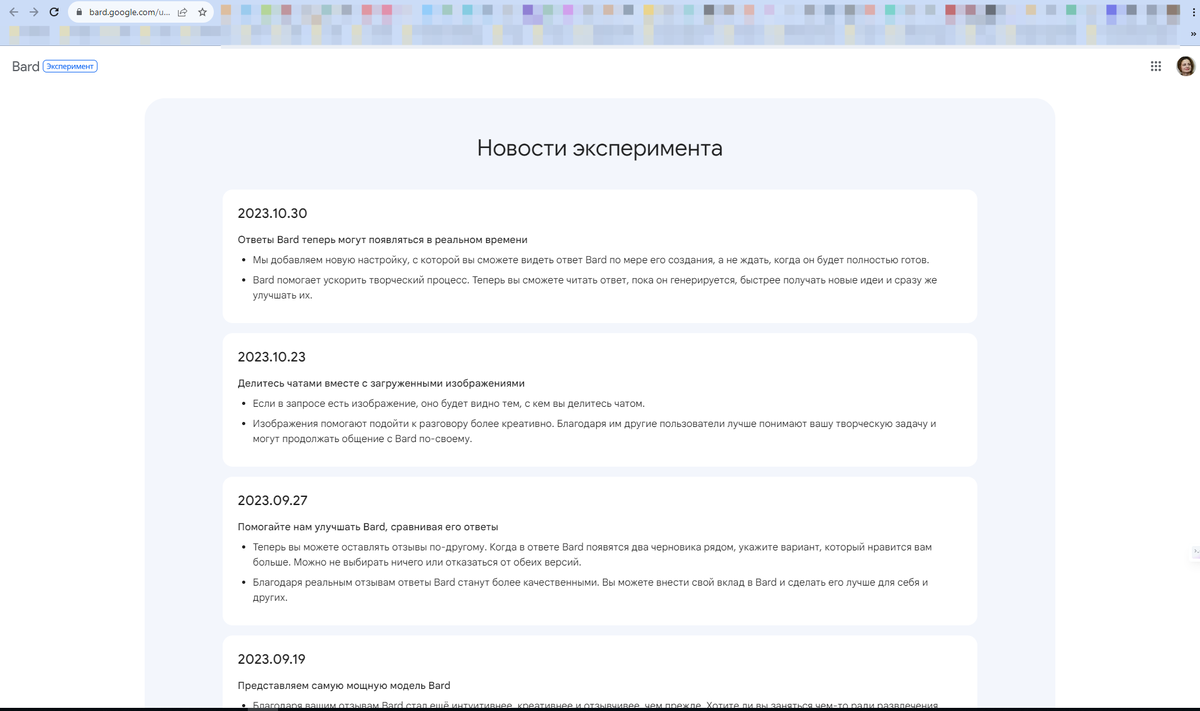The height and width of the screenshot is (711, 1200).
Task: Click the share page icon in the address bar
Action: pos(182,13)
